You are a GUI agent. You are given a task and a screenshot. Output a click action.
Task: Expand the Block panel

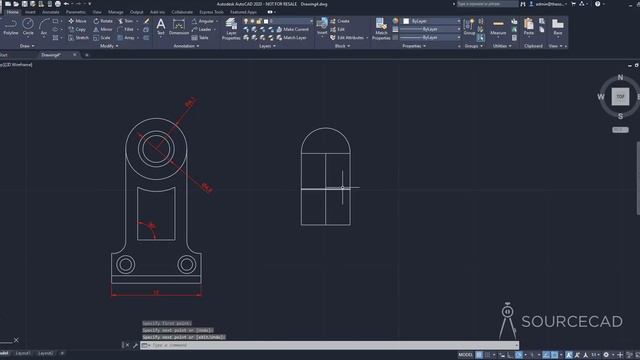click(342, 46)
